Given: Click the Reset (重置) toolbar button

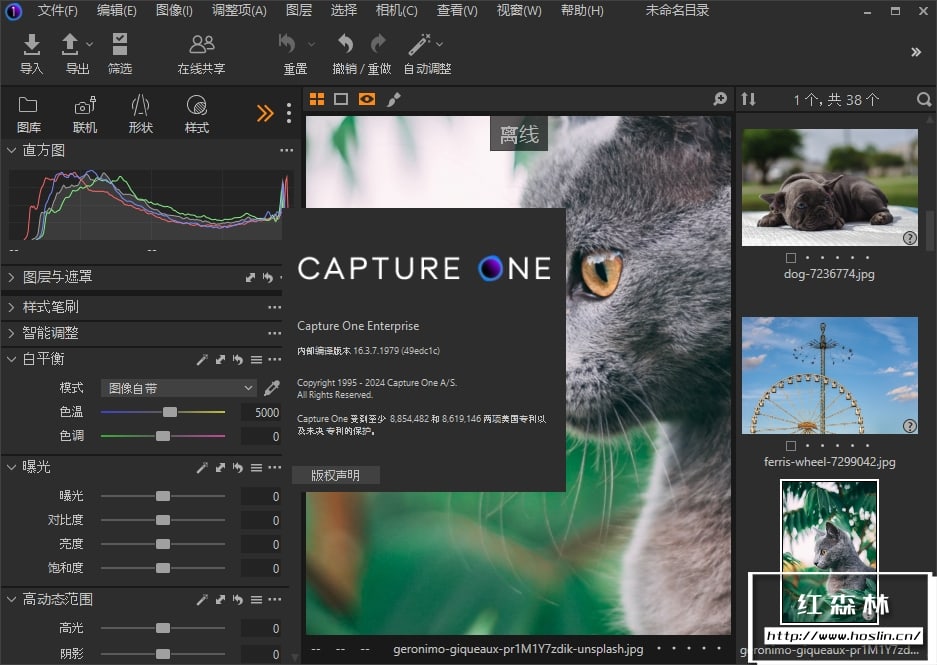Looking at the screenshot, I should [288, 45].
